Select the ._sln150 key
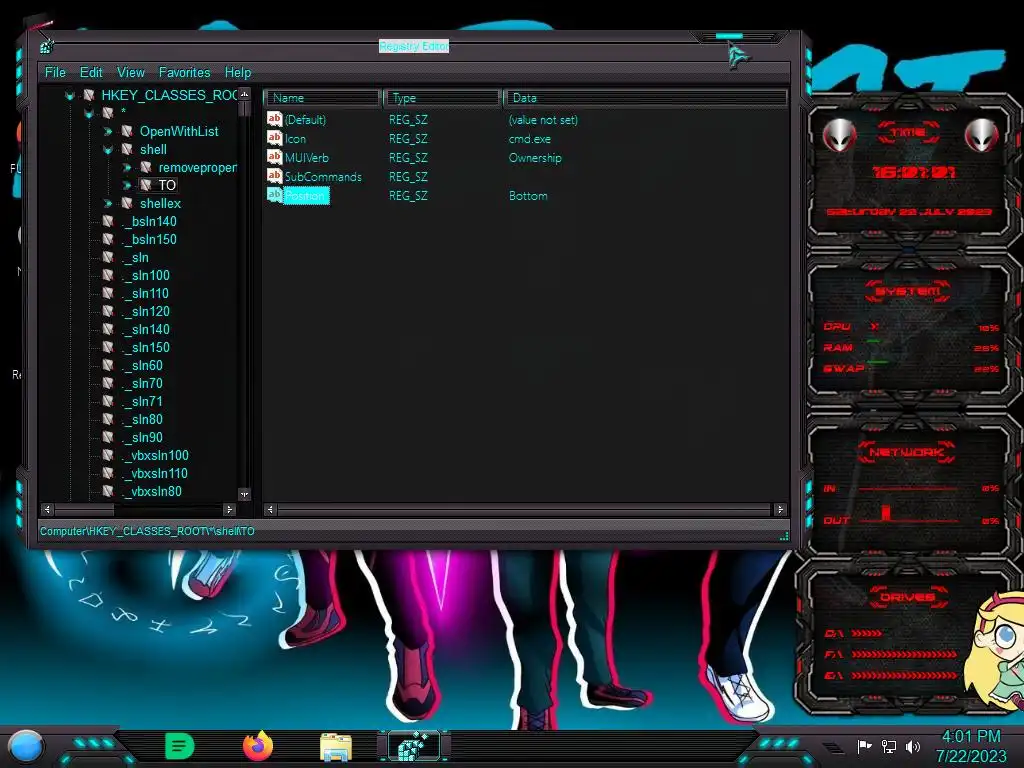 [x=146, y=347]
